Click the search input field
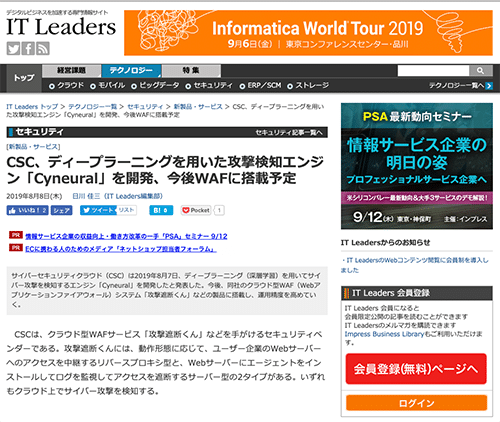The width and height of the screenshot is (500, 422). pos(433,71)
